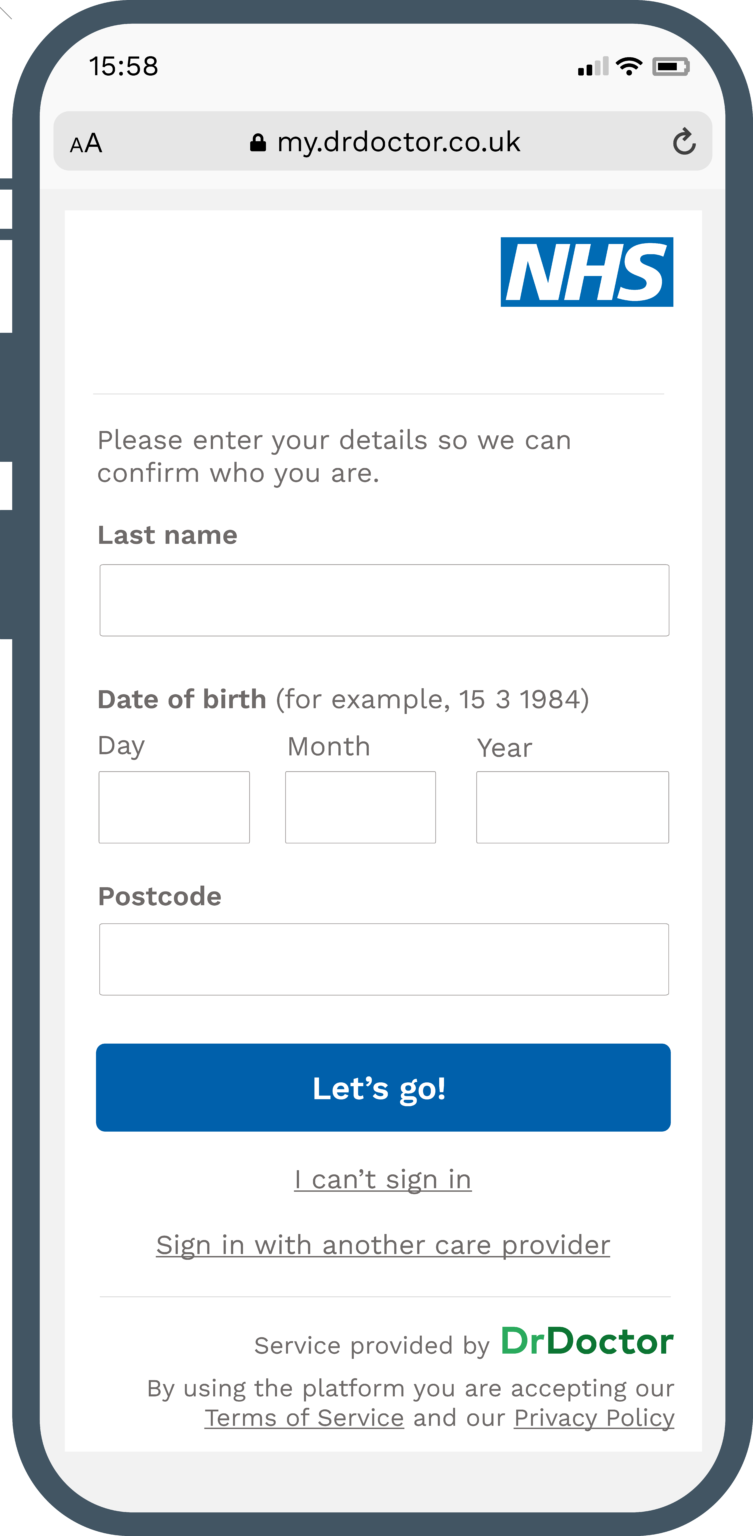
Task: Tap the 15:58 clock in status bar
Action: click(124, 67)
